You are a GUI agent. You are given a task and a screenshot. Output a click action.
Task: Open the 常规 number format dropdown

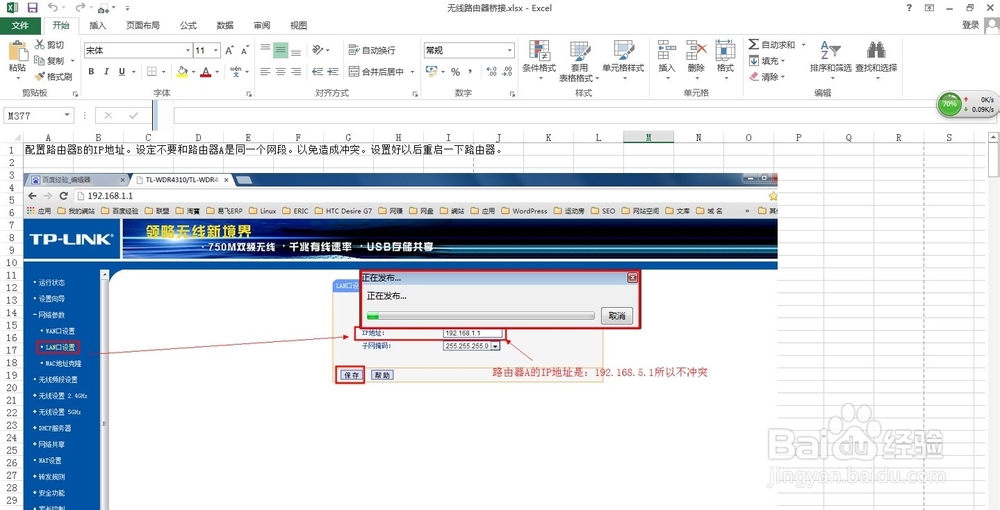point(510,50)
